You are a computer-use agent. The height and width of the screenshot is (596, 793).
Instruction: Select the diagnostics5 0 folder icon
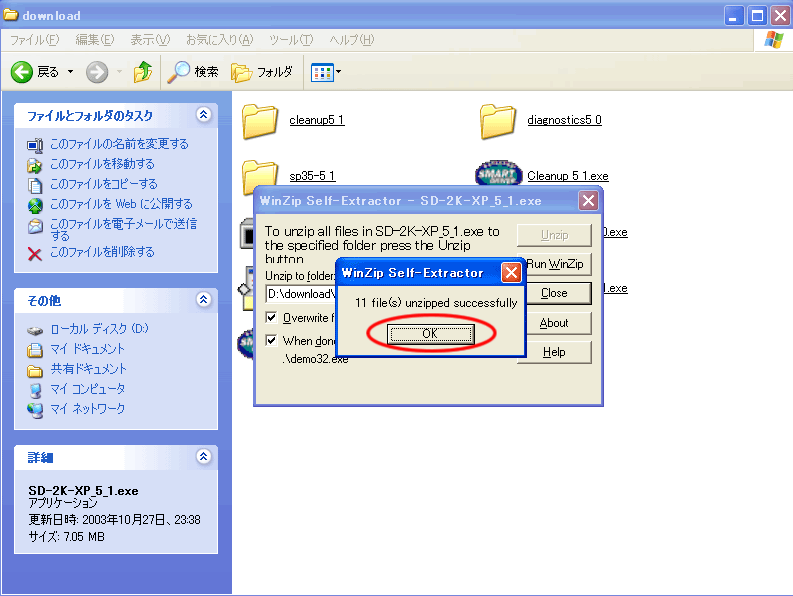pyautogui.click(x=498, y=121)
